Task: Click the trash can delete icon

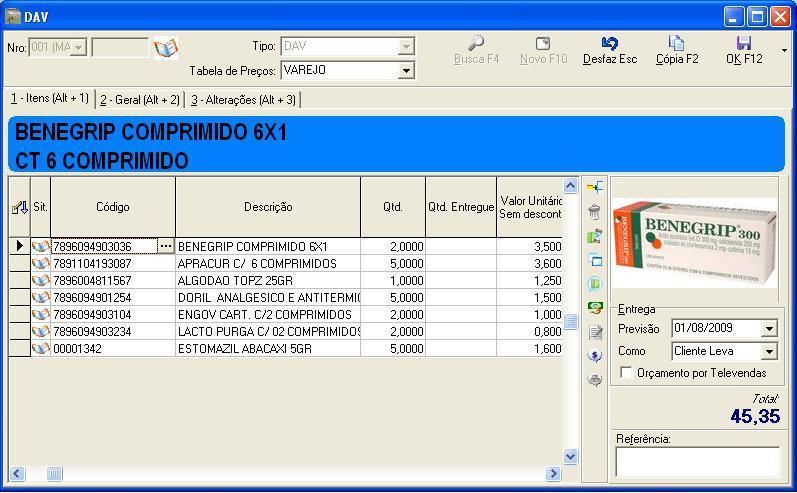Action: [594, 211]
